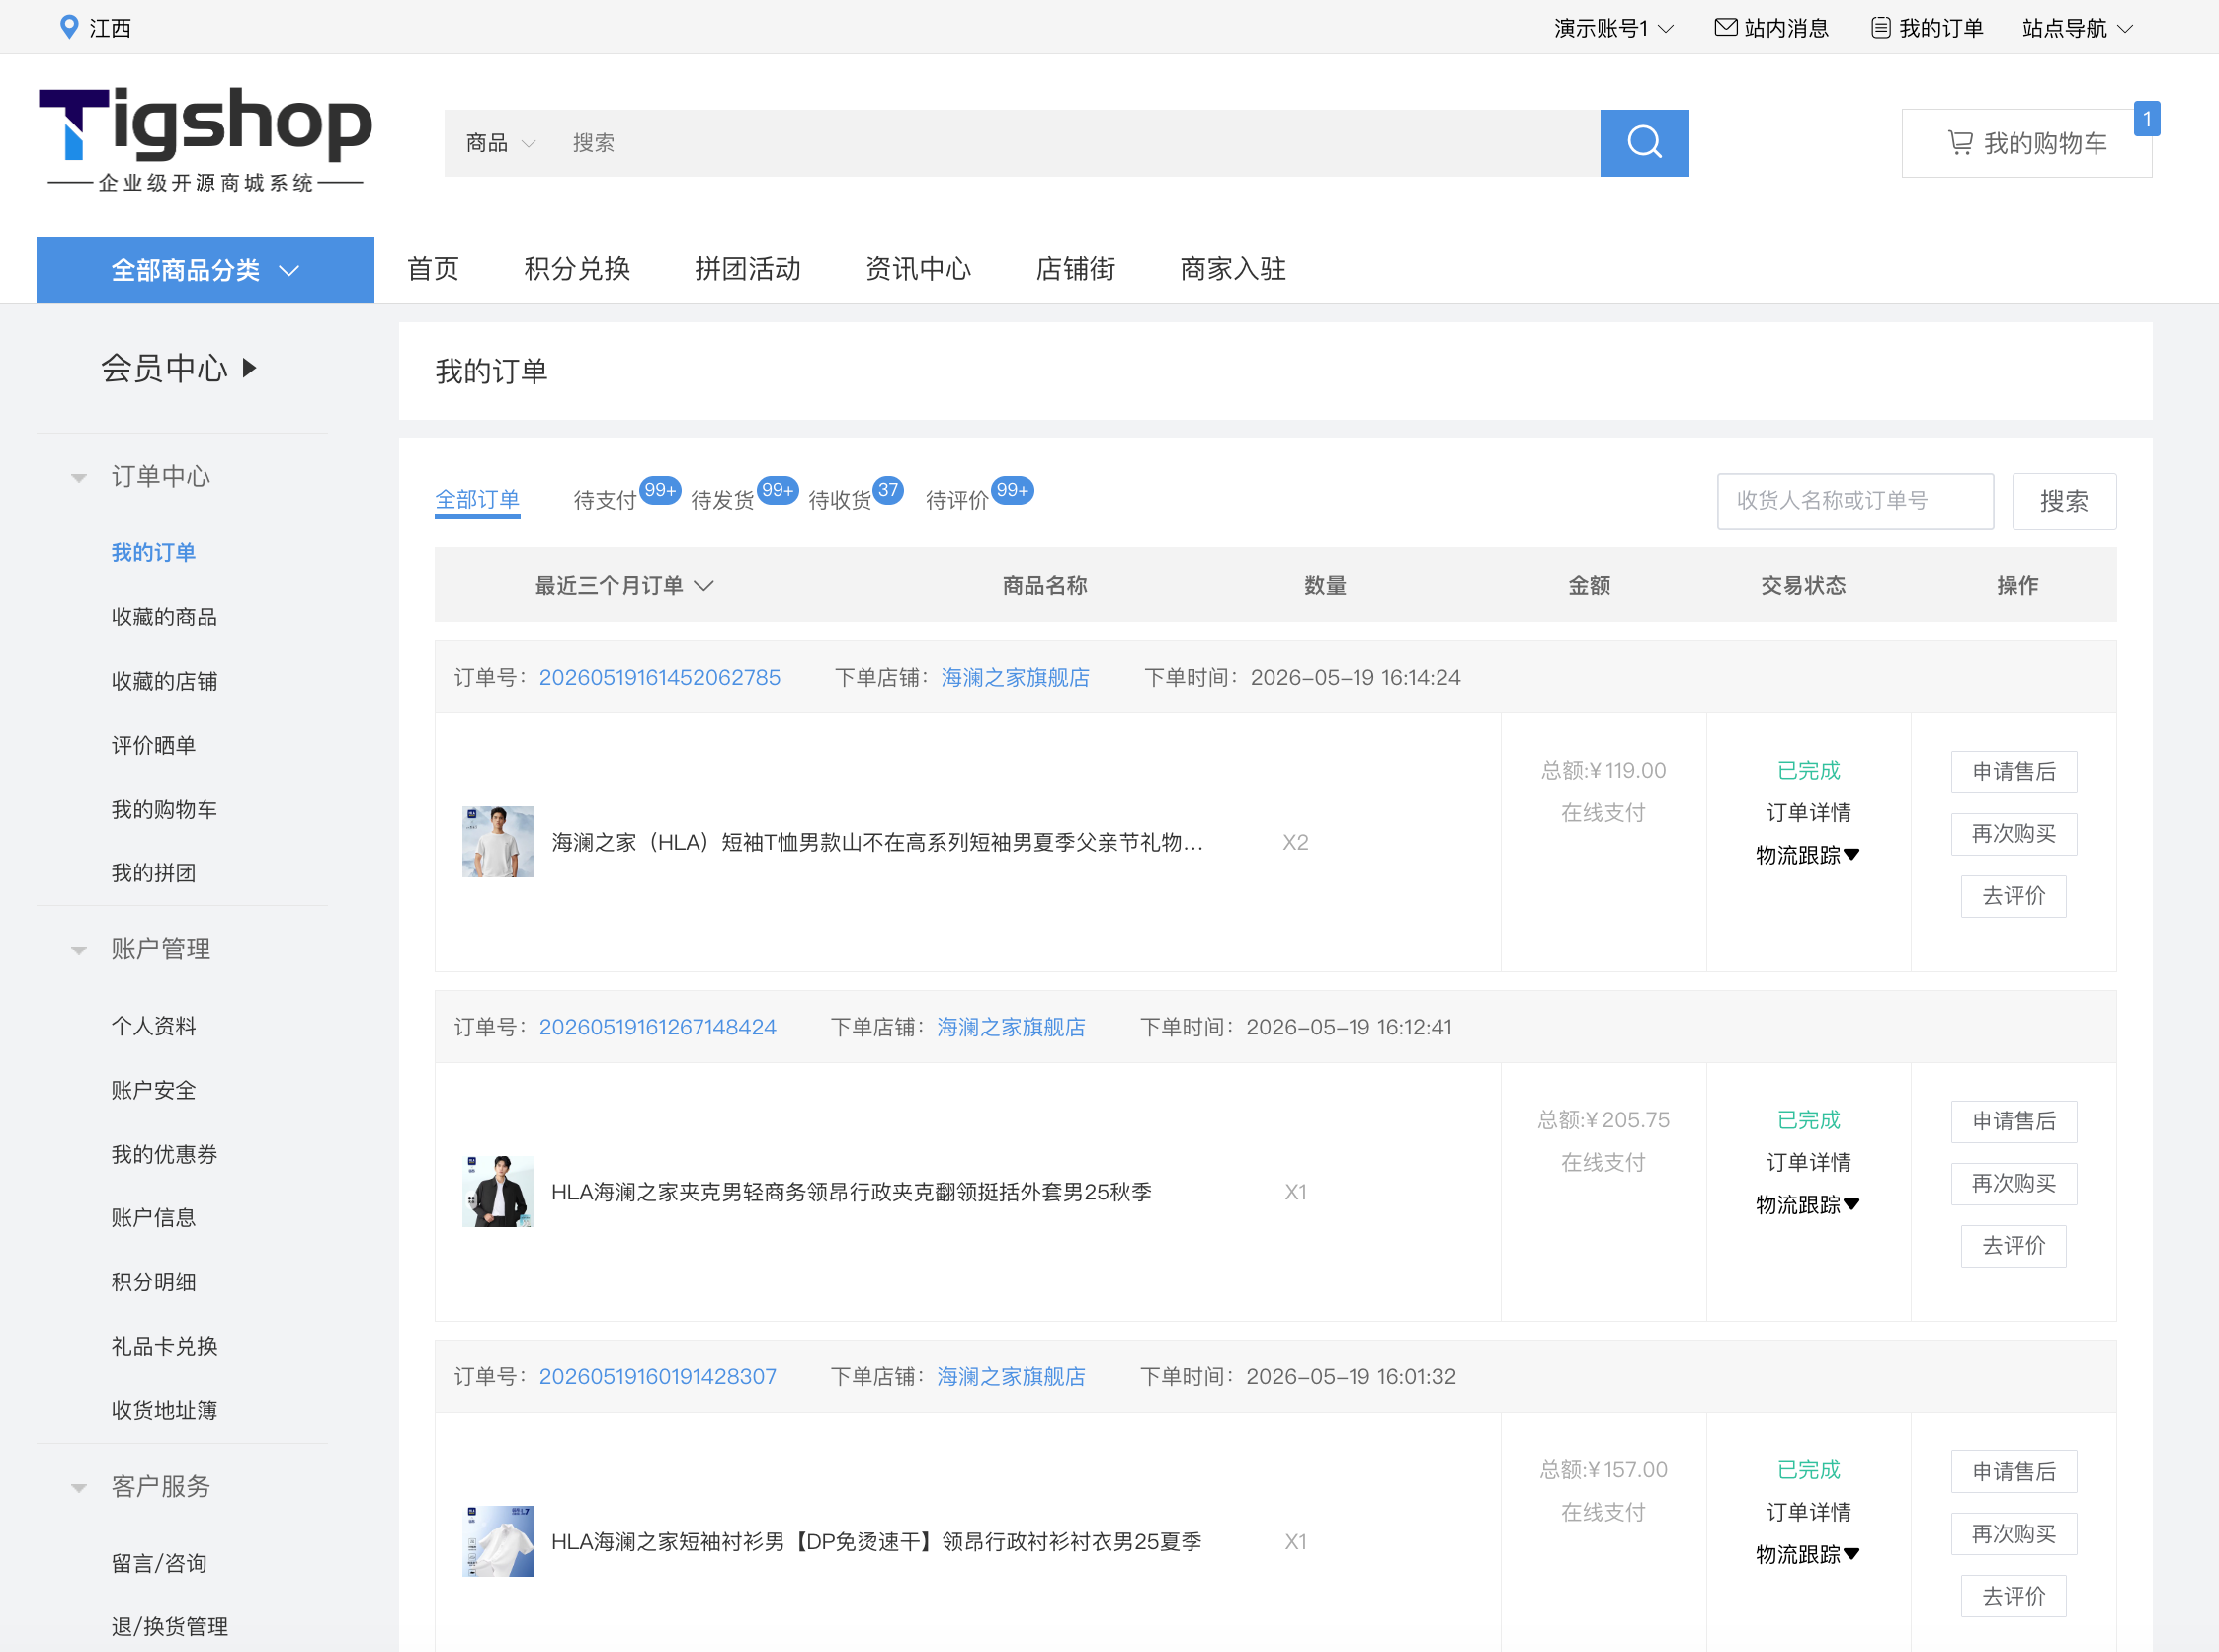Click the 会员中心 arrow header
This screenshot has width=2219, height=1652.
pyautogui.click(x=179, y=368)
